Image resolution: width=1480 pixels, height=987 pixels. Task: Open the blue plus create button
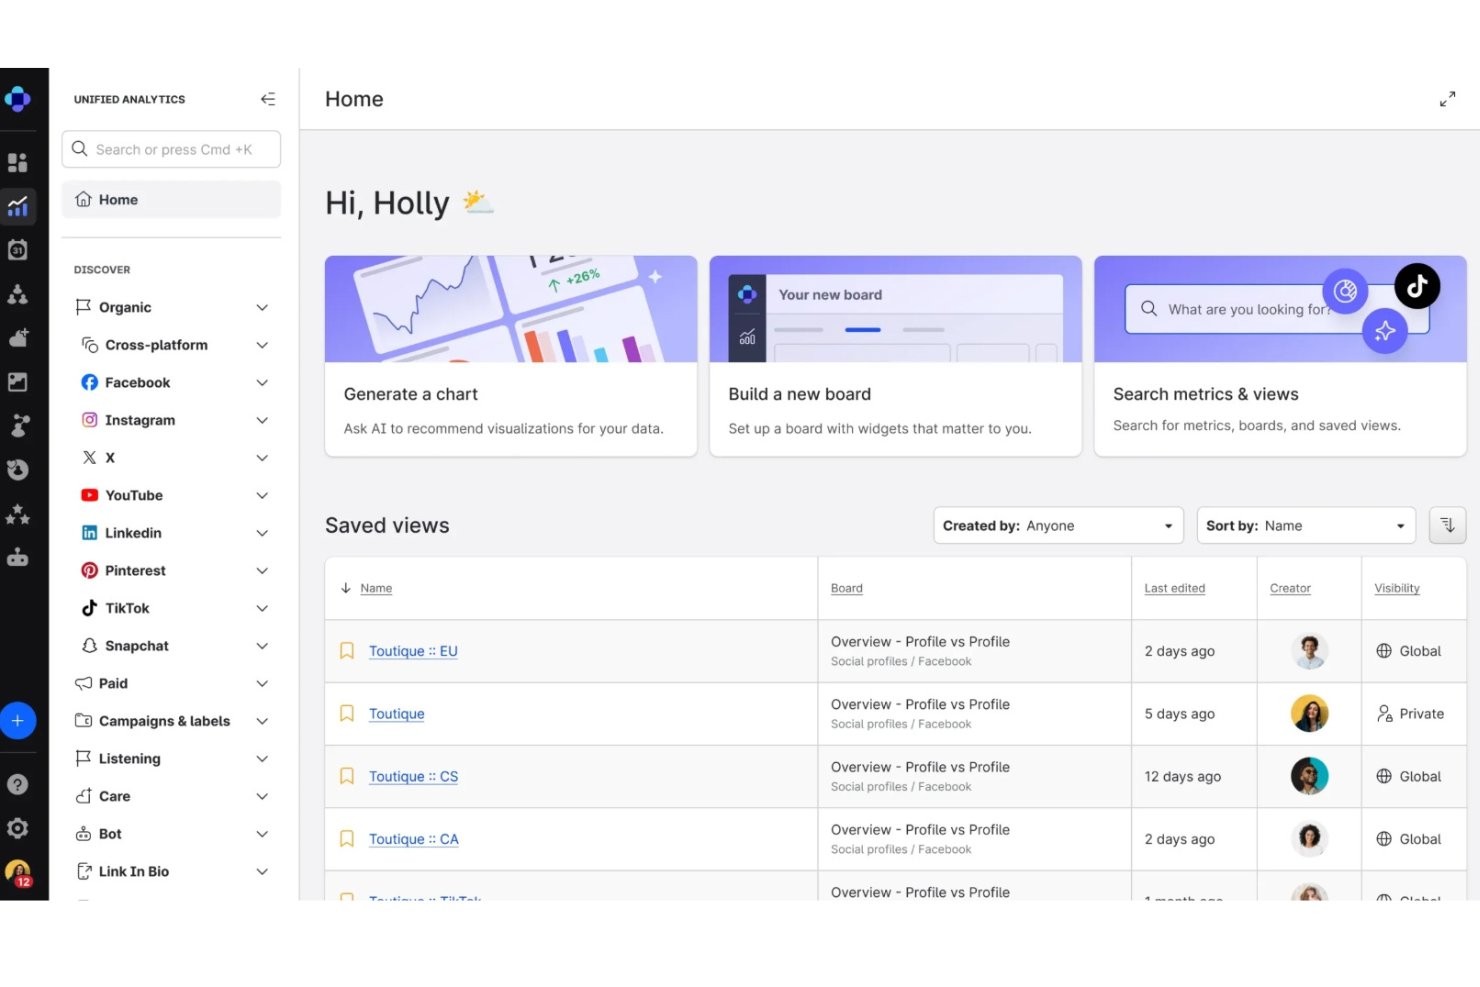pyautogui.click(x=18, y=720)
